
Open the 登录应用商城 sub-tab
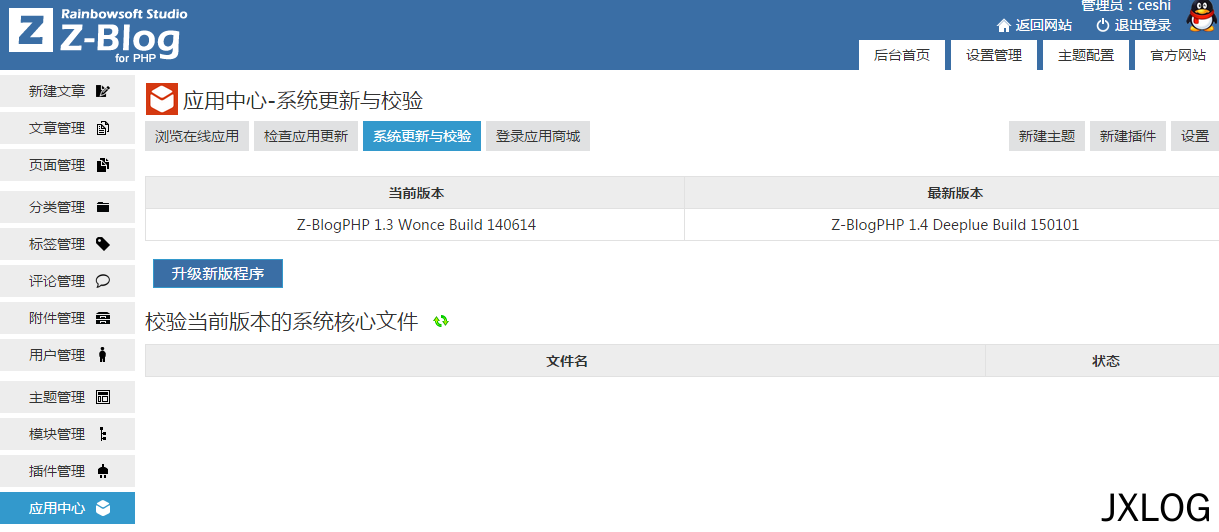[538, 136]
